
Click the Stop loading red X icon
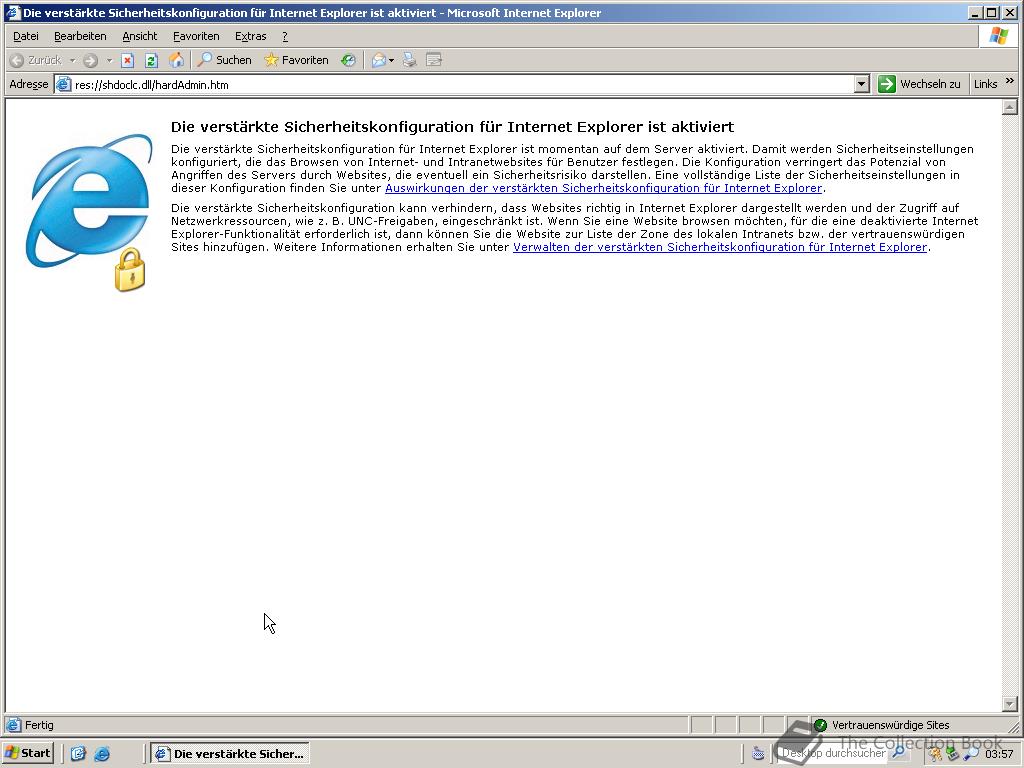(127, 61)
